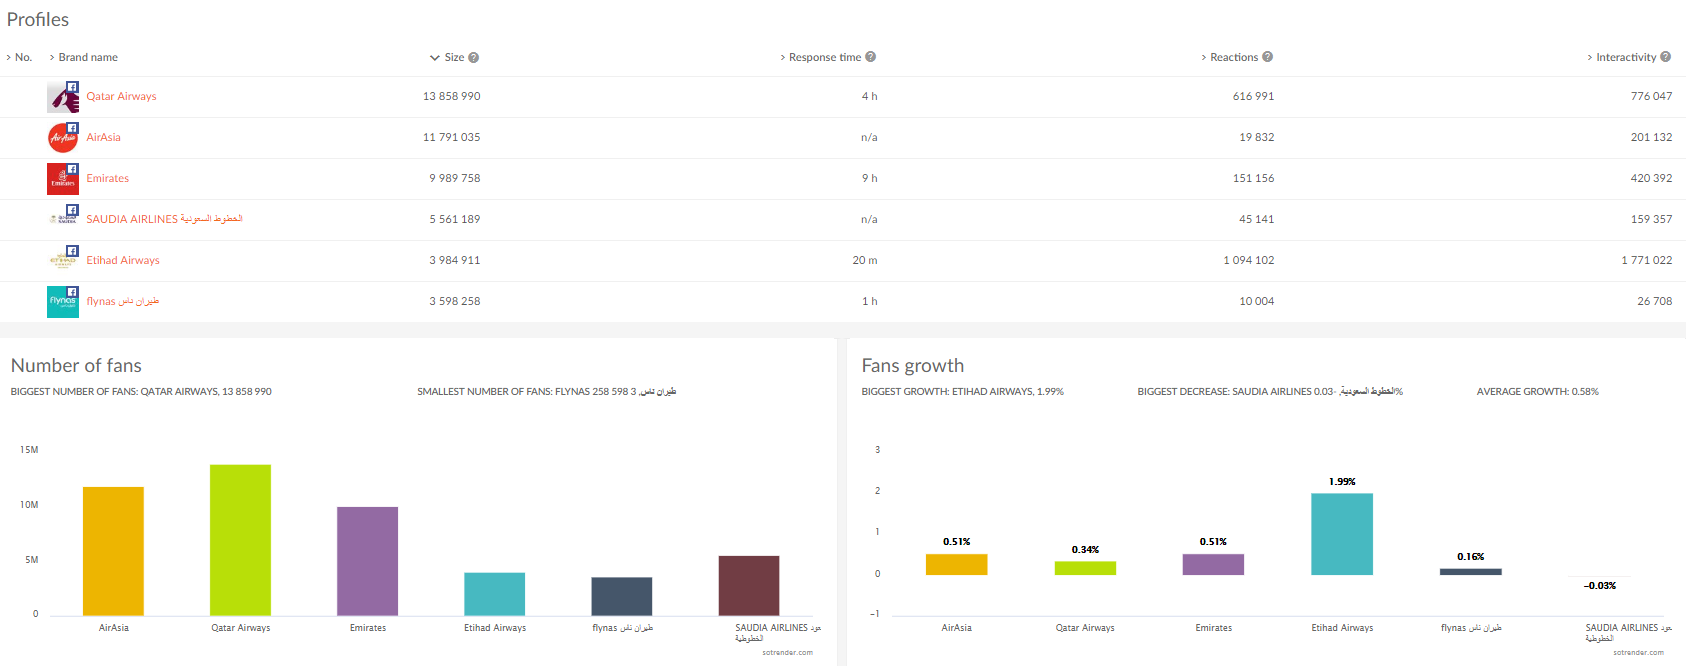Click the Etihad Airways profile logo
Screen dimensions: 1686x666
(62, 260)
